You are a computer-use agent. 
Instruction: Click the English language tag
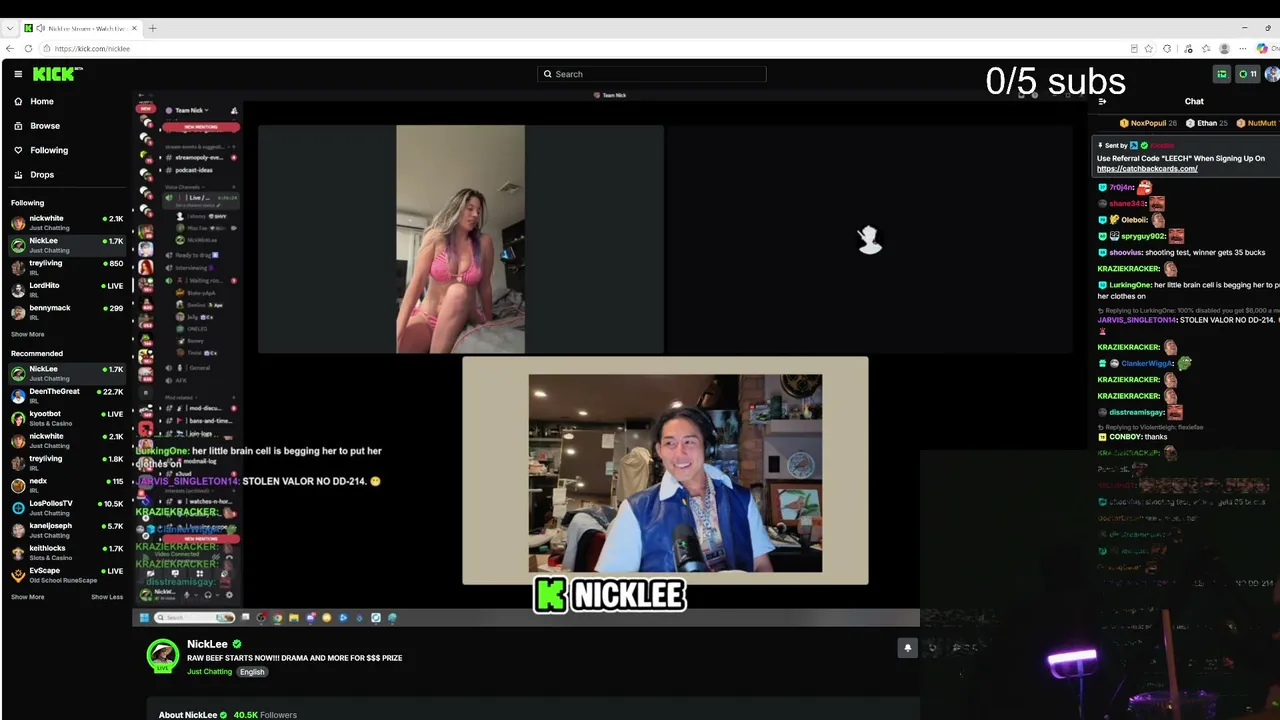click(252, 672)
